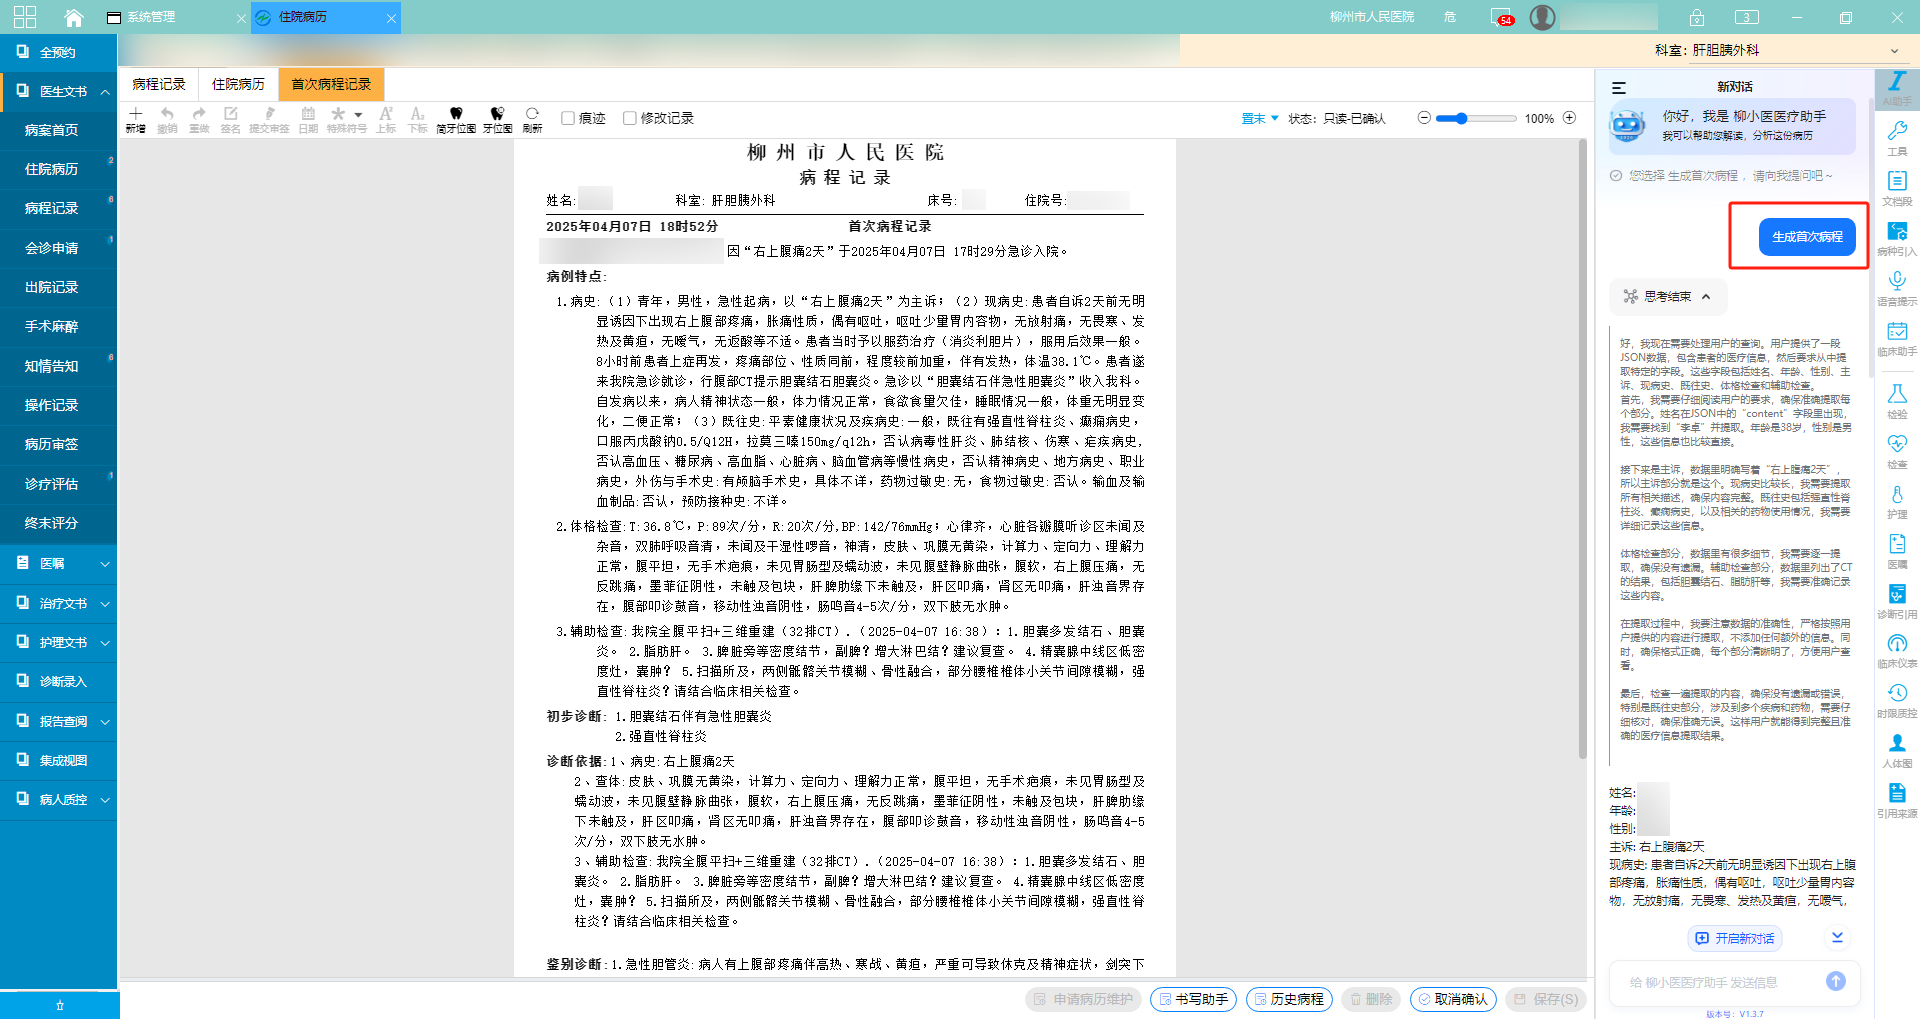Click the 撤销 undo icon
The height and width of the screenshot is (1019, 1920).
point(167,114)
